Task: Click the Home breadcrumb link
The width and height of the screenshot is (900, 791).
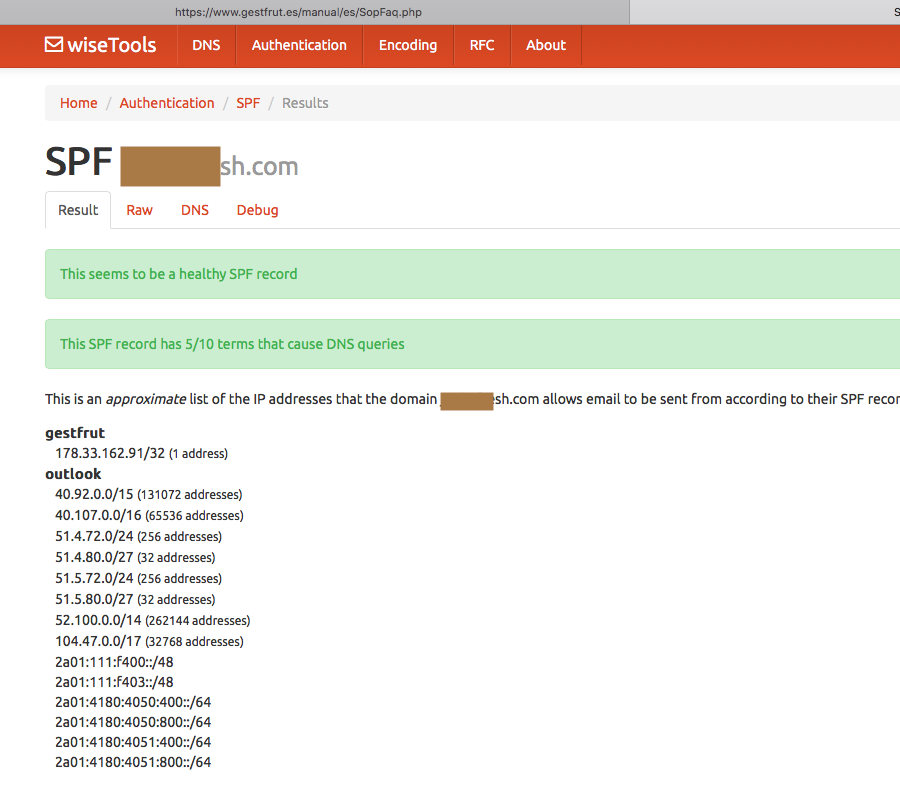Action: 79,103
